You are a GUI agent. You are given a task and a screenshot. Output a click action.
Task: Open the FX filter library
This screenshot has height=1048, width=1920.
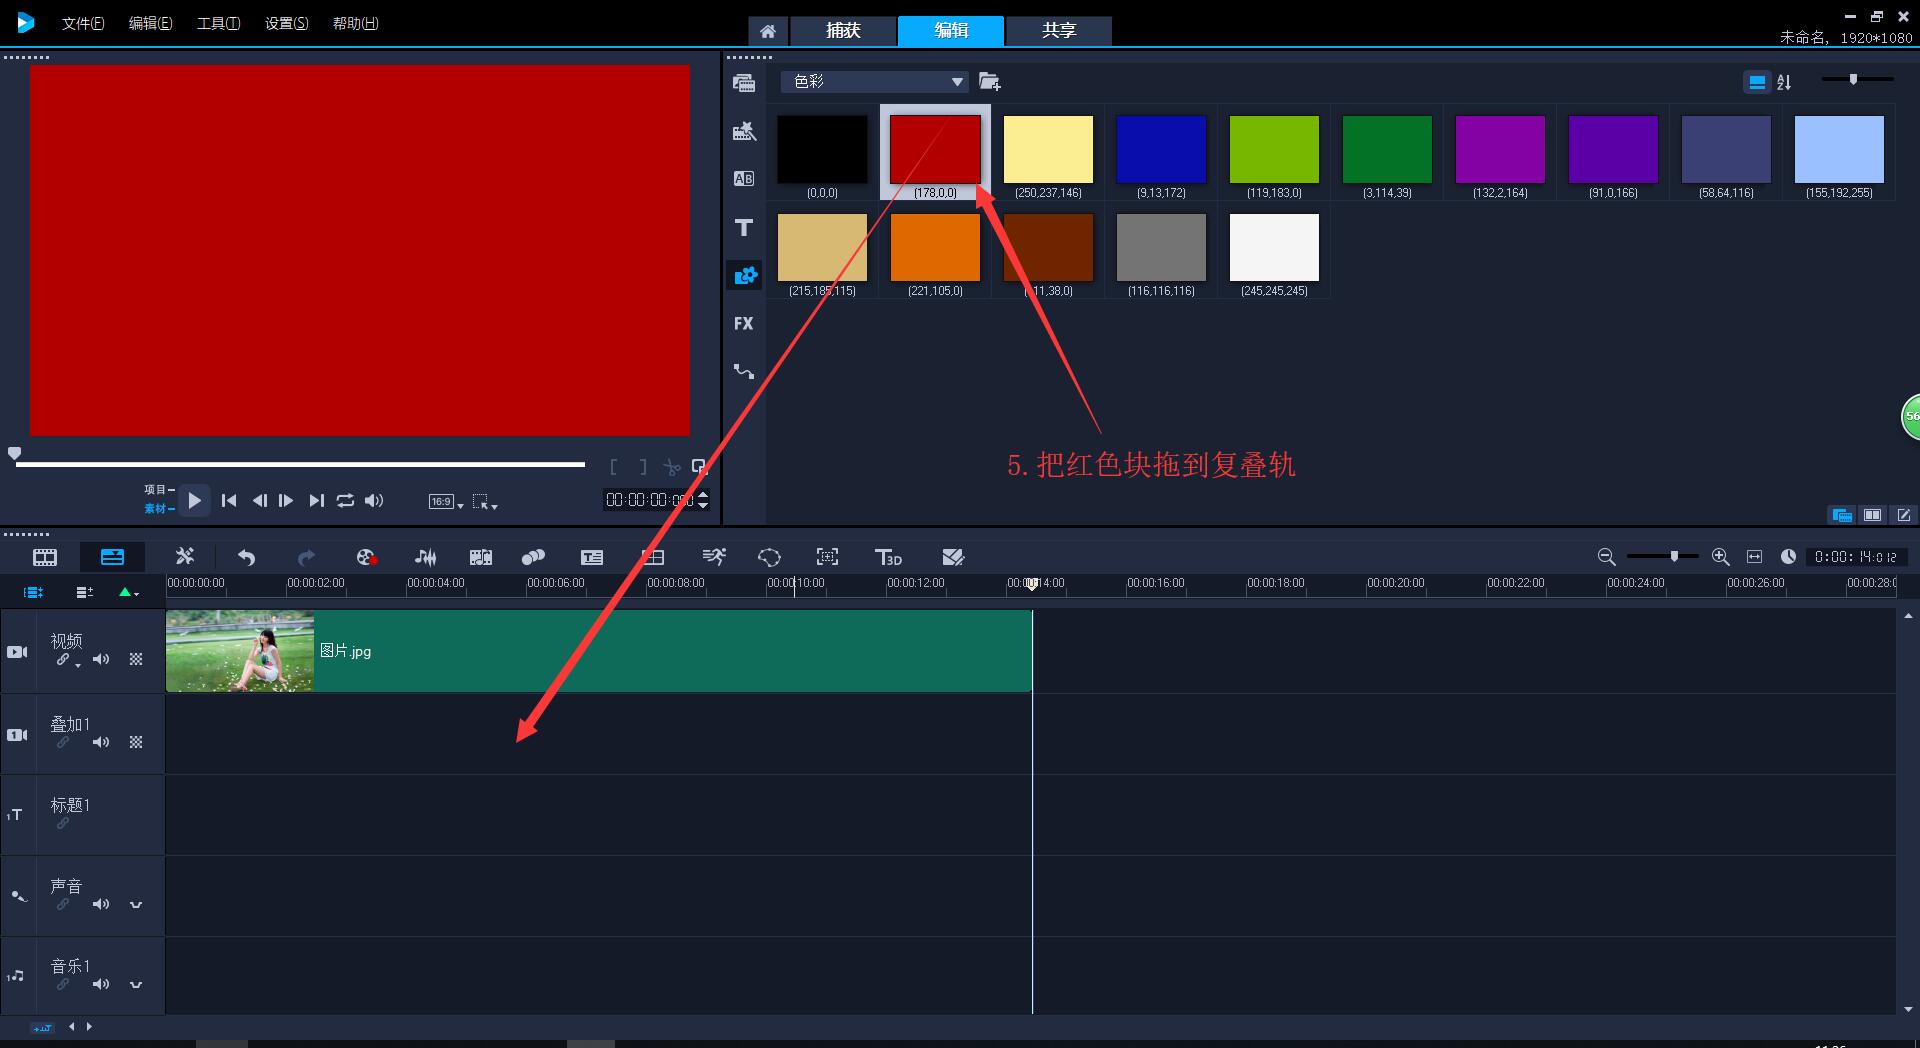click(744, 324)
